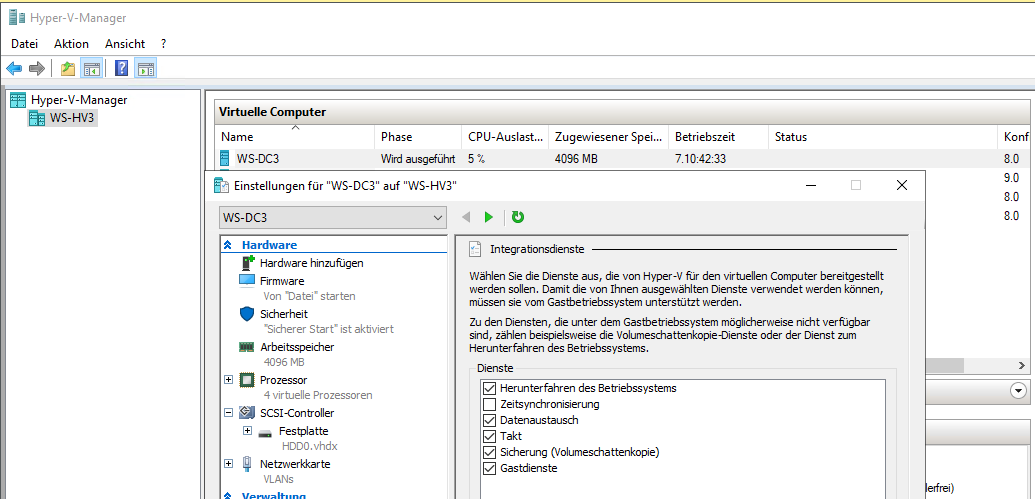The height and width of the screenshot is (499, 1035).
Task: Sort by the Status column header
Action: (882, 137)
